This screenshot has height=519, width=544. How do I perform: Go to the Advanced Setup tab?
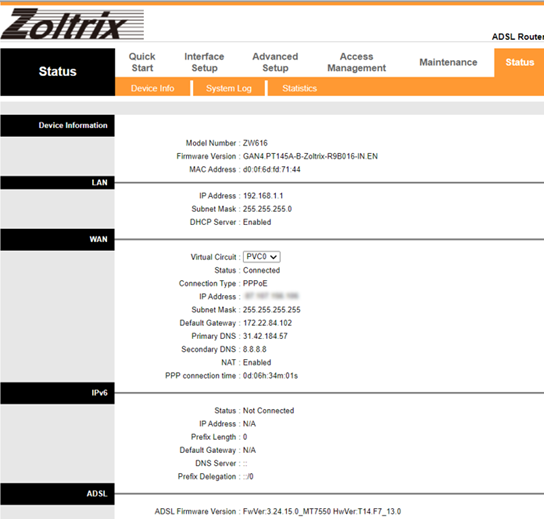(x=275, y=62)
